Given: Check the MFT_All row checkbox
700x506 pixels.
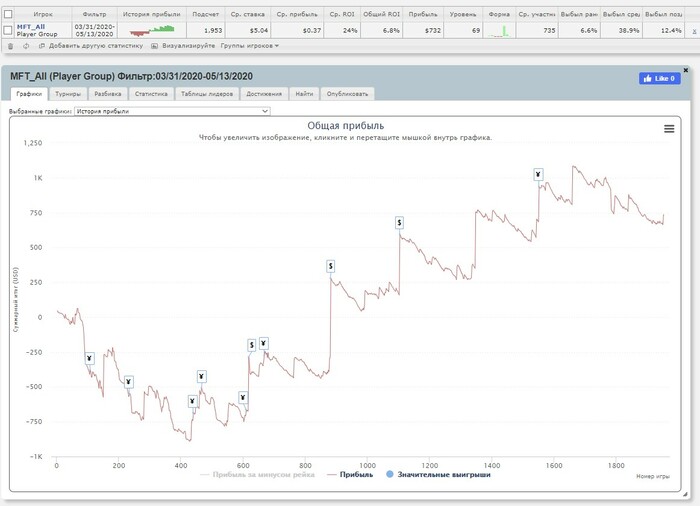Looking at the screenshot, I should pos(8,30).
